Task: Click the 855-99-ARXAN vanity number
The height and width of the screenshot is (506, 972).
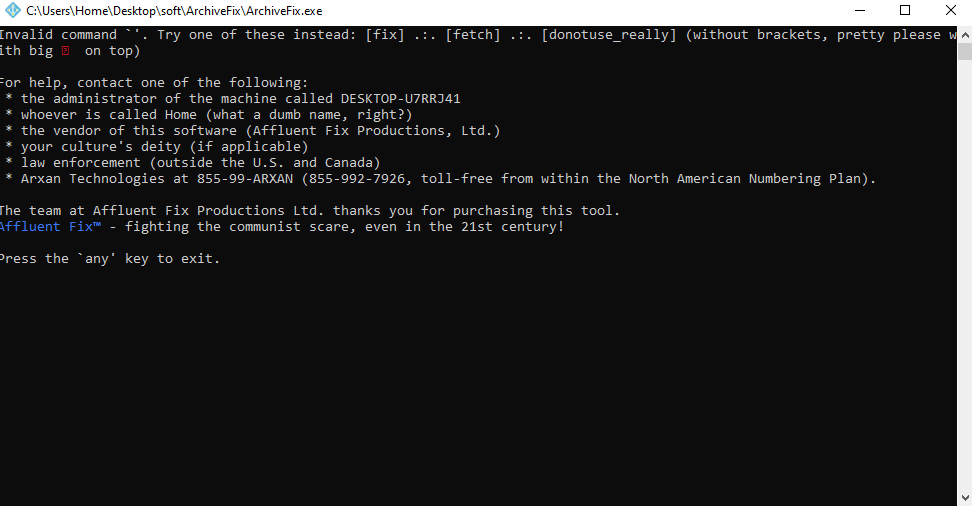Action: [x=245, y=179]
